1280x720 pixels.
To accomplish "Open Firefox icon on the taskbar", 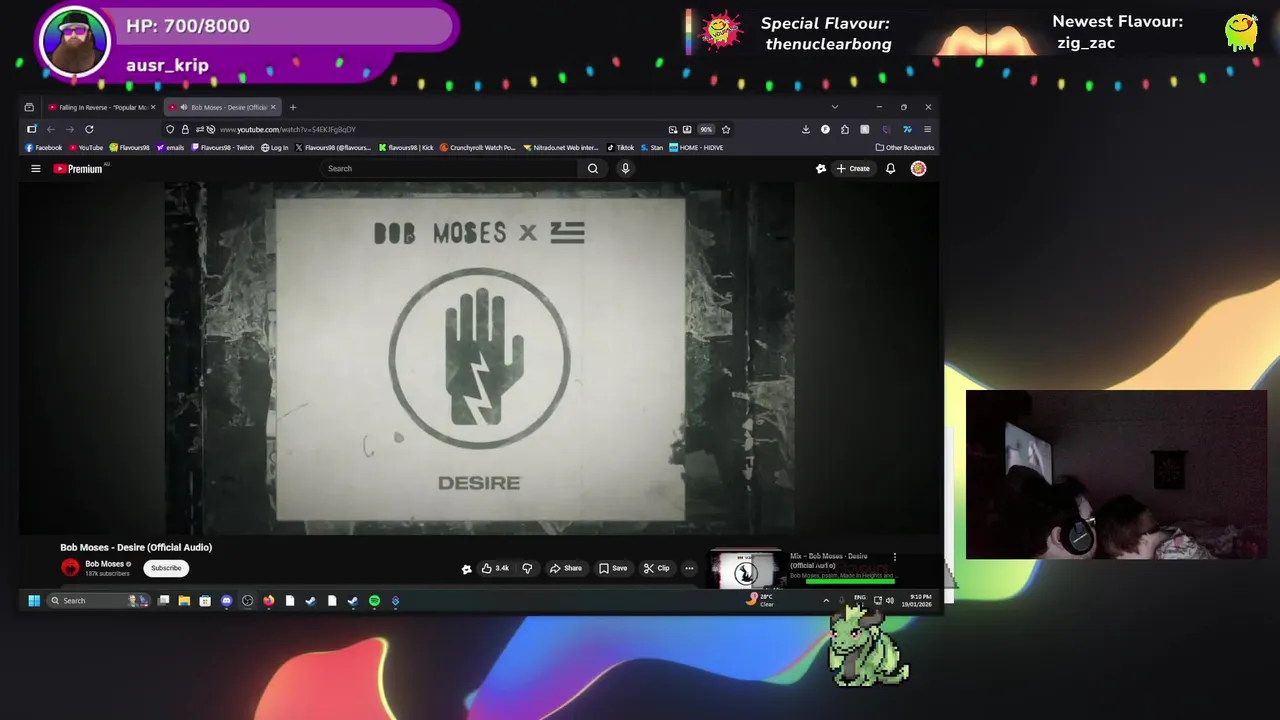I will 268,601.
